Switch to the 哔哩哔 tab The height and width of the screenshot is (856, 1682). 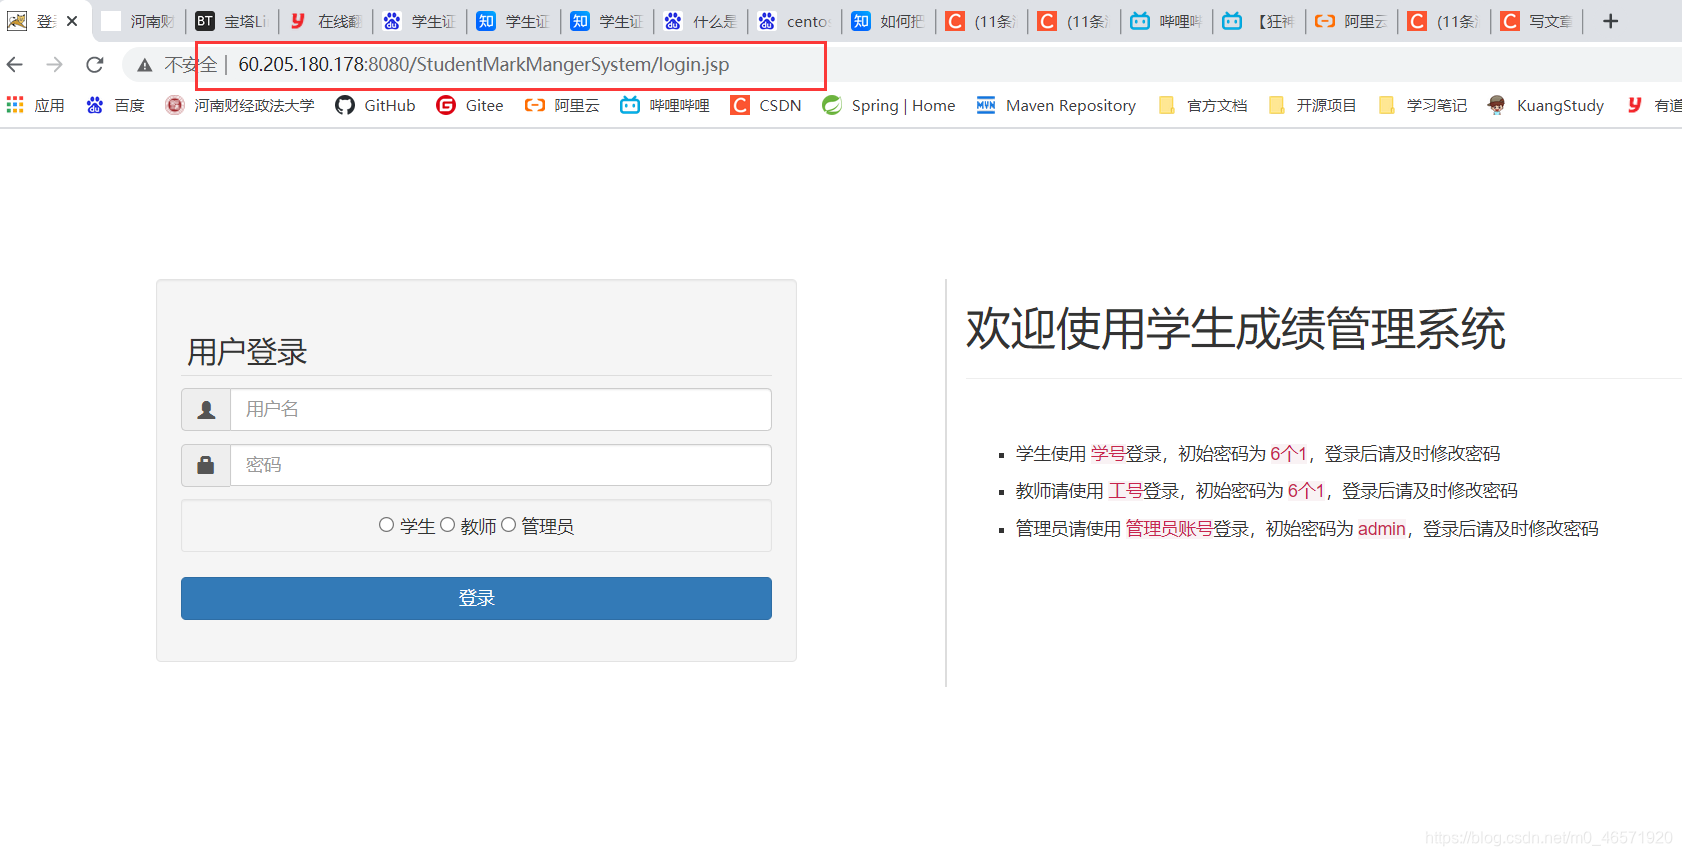[1167, 21]
